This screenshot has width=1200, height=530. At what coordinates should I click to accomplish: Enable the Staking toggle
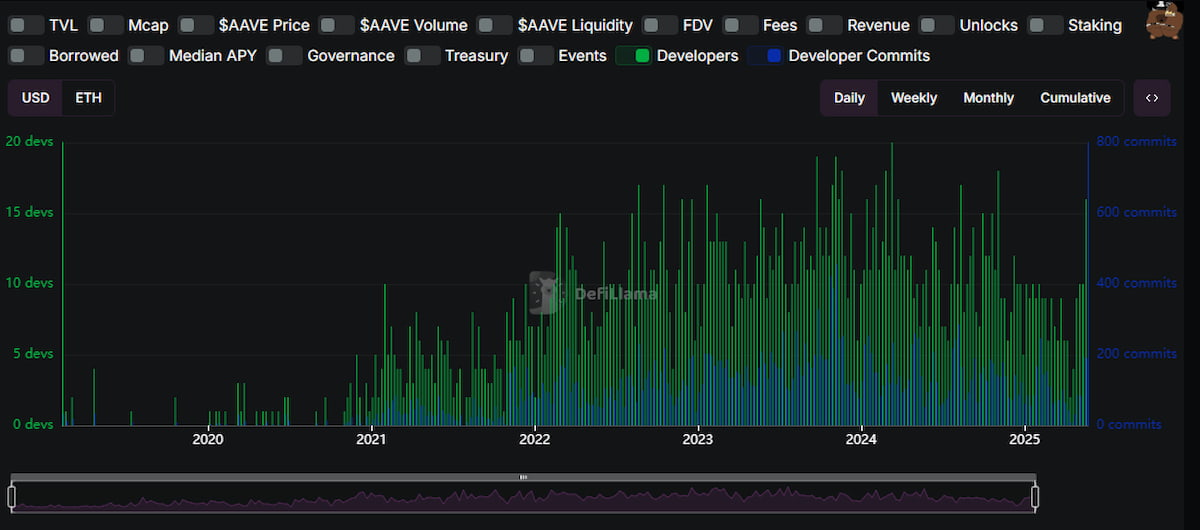click(x=1046, y=25)
